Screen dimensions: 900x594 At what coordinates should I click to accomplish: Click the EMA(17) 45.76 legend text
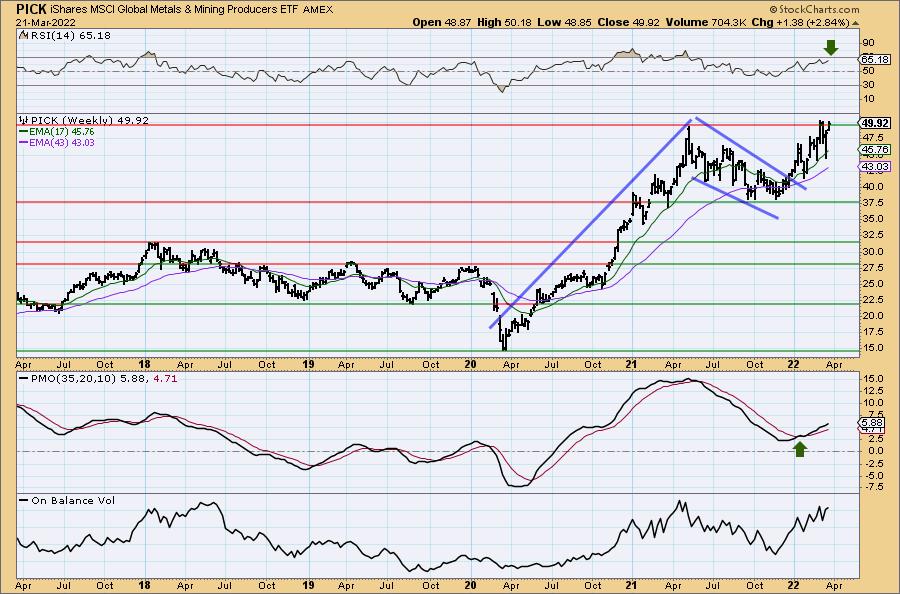pyautogui.click(x=62, y=131)
